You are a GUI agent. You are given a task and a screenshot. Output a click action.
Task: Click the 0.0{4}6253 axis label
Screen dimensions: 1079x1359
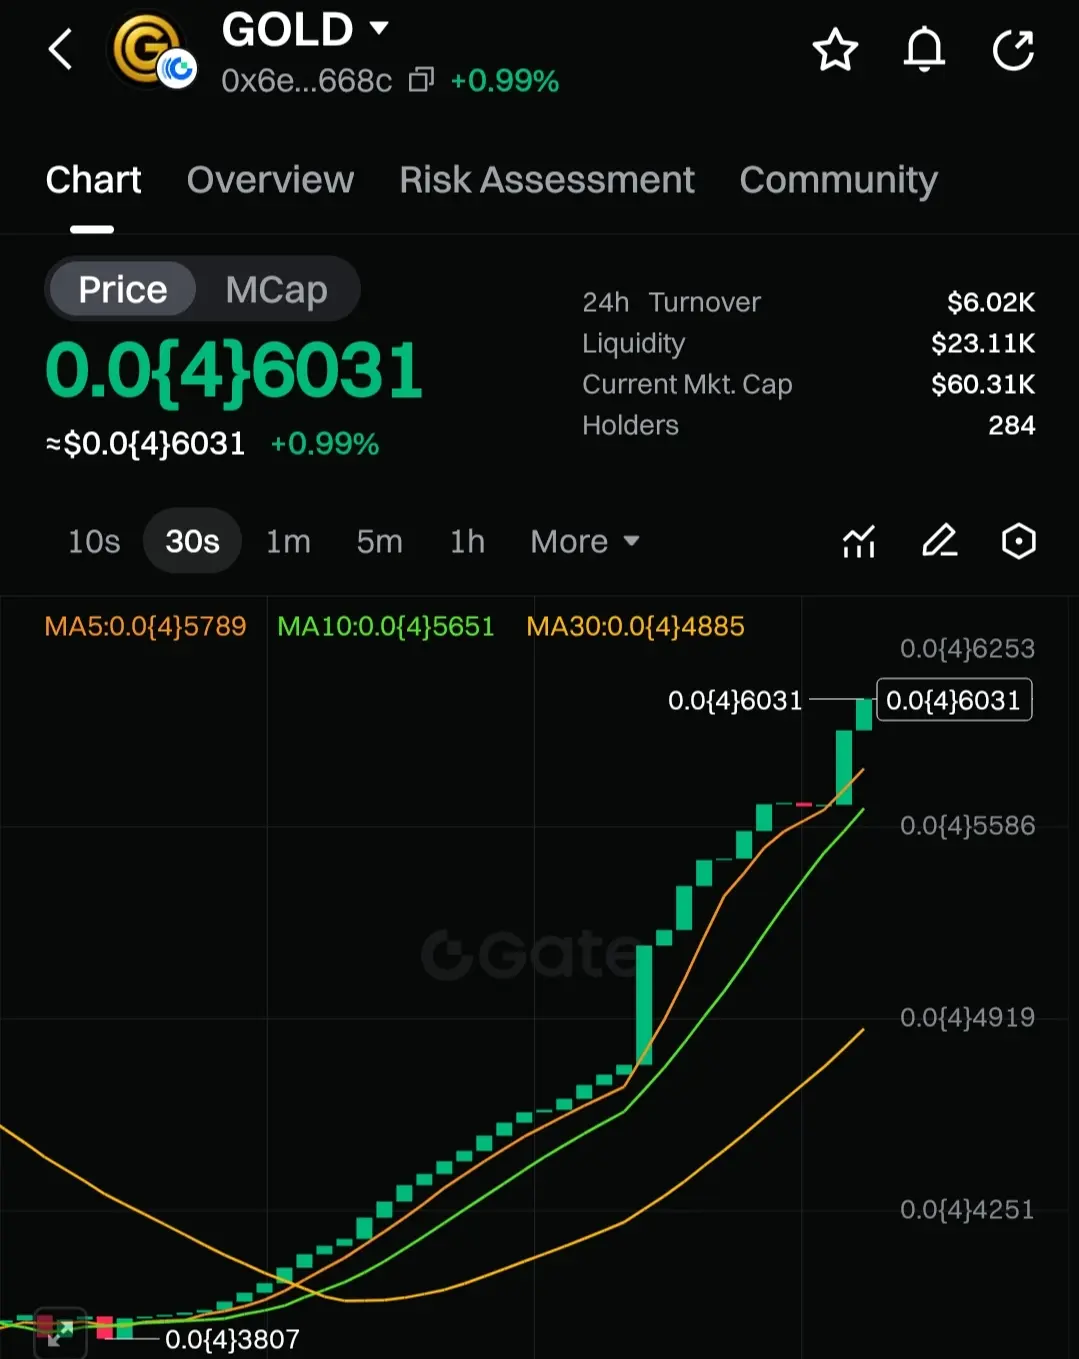click(x=967, y=648)
